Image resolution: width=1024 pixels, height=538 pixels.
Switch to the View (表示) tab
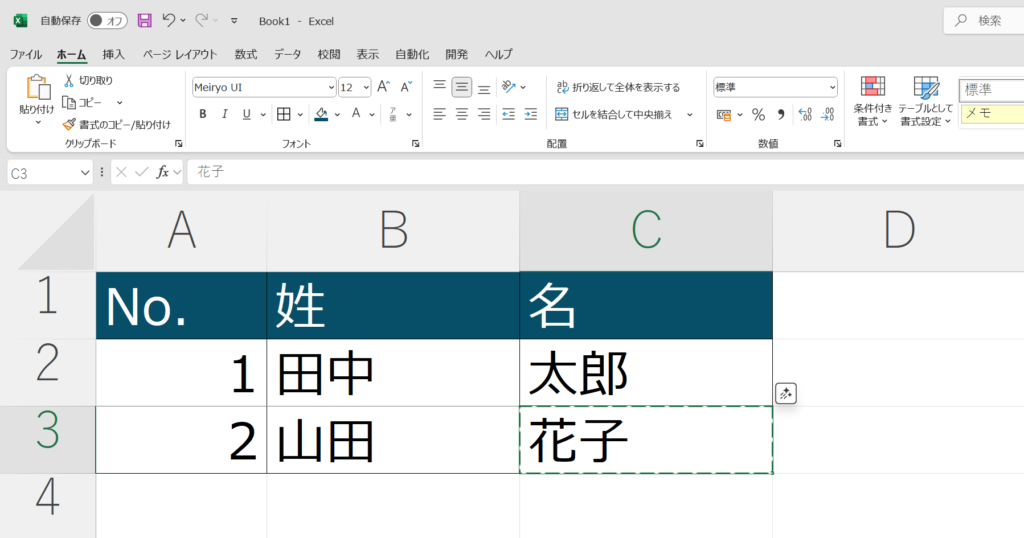(x=368, y=54)
